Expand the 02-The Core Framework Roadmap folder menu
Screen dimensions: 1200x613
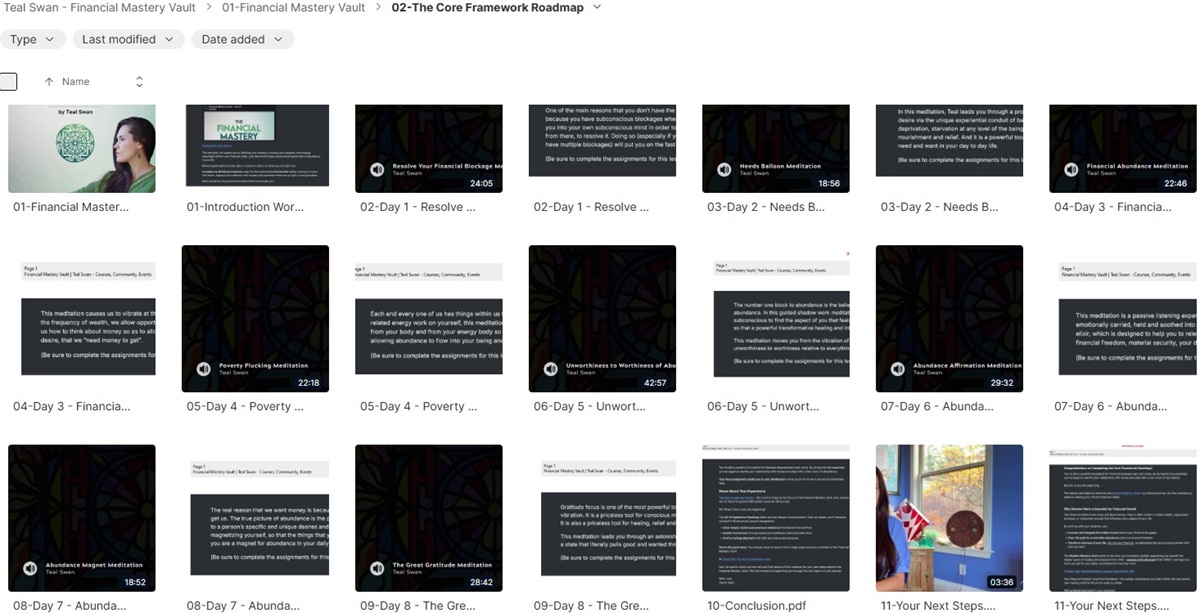tap(598, 8)
